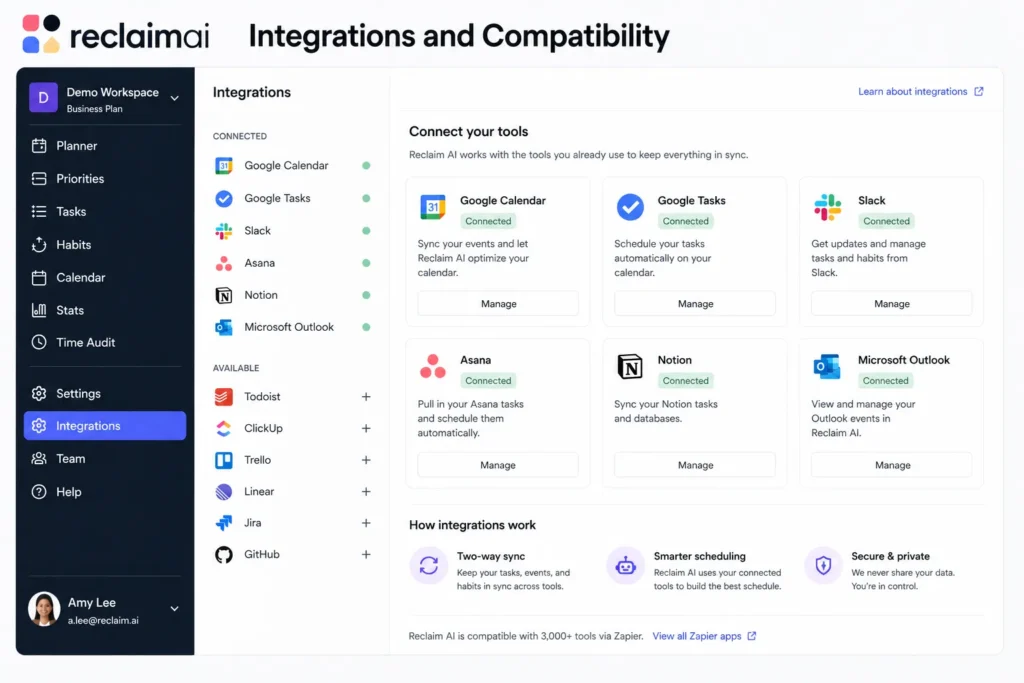
Task: Click green status dot beside Microsoft Outlook
Action: pyautogui.click(x=366, y=327)
